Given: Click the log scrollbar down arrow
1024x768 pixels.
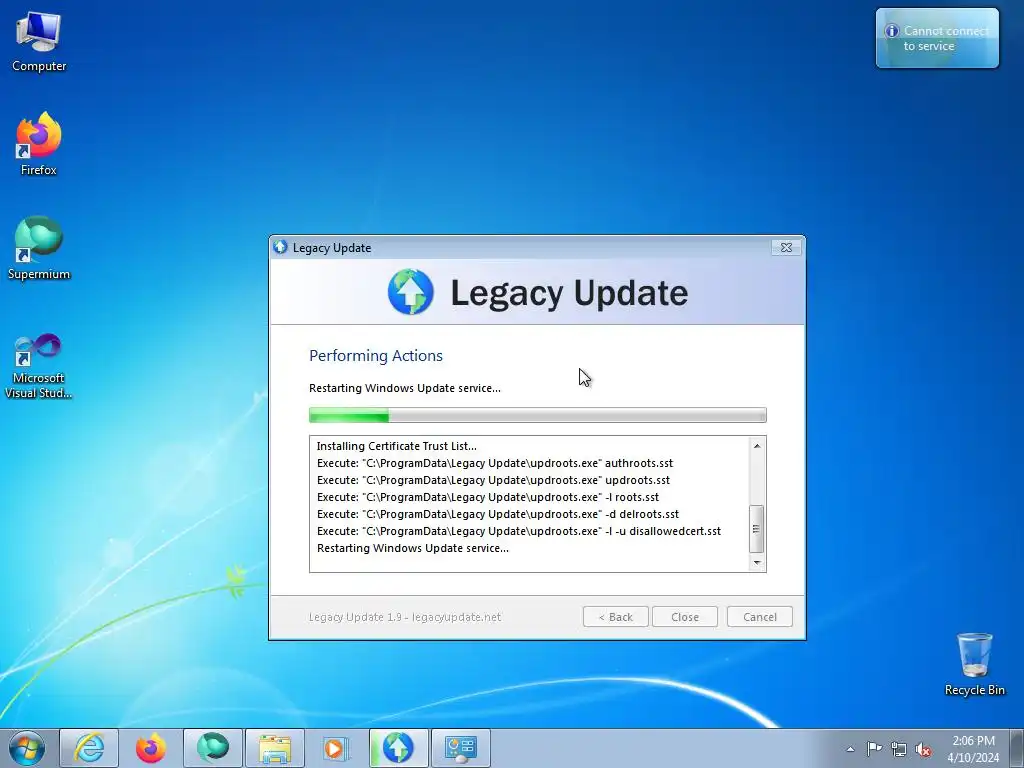Looking at the screenshot, I should 757,562.
